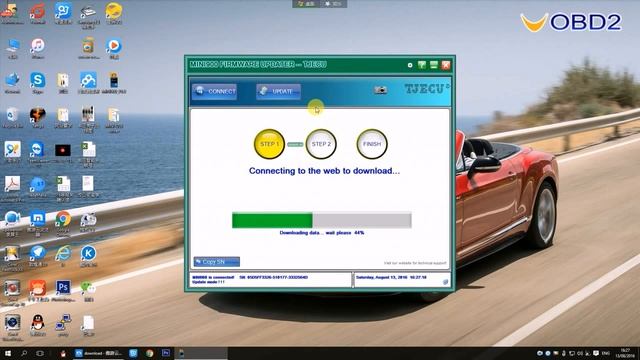Open the blue video play desktop shortcut

click(114, 48)
